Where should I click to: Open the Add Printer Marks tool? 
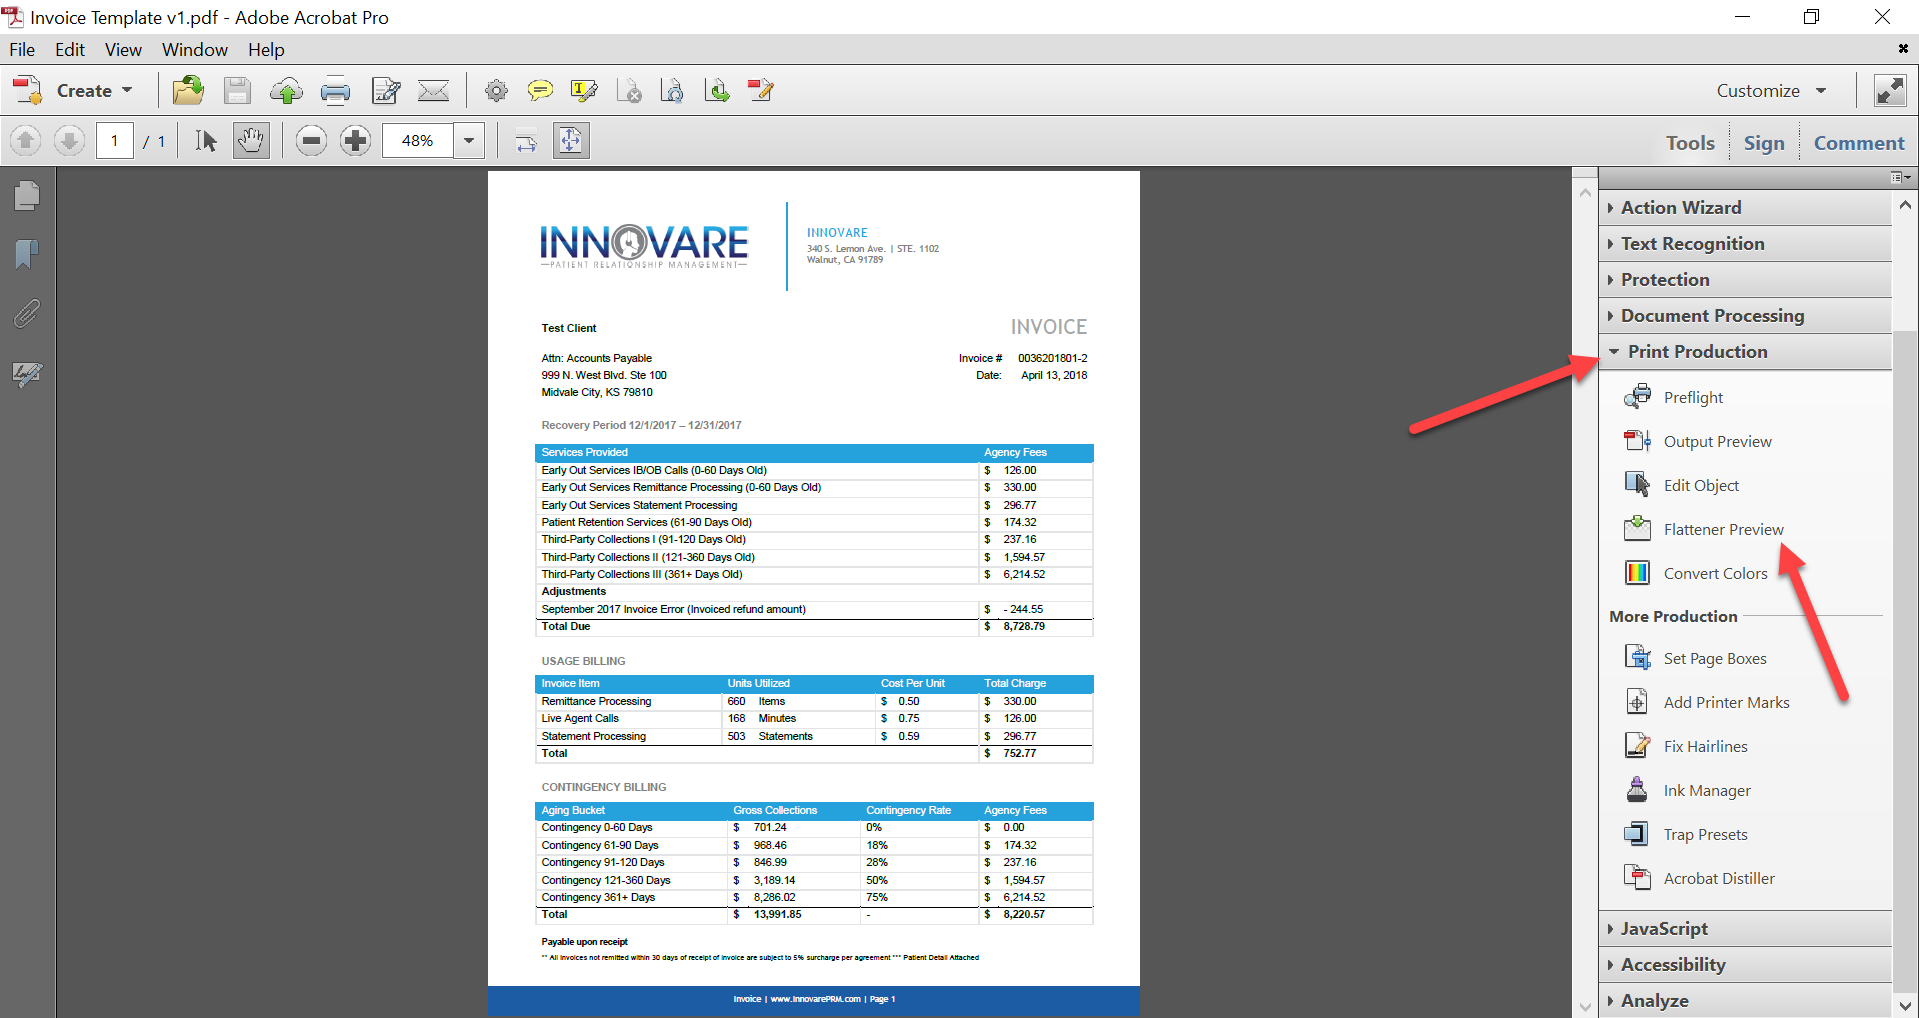(x=1726, y=702)
